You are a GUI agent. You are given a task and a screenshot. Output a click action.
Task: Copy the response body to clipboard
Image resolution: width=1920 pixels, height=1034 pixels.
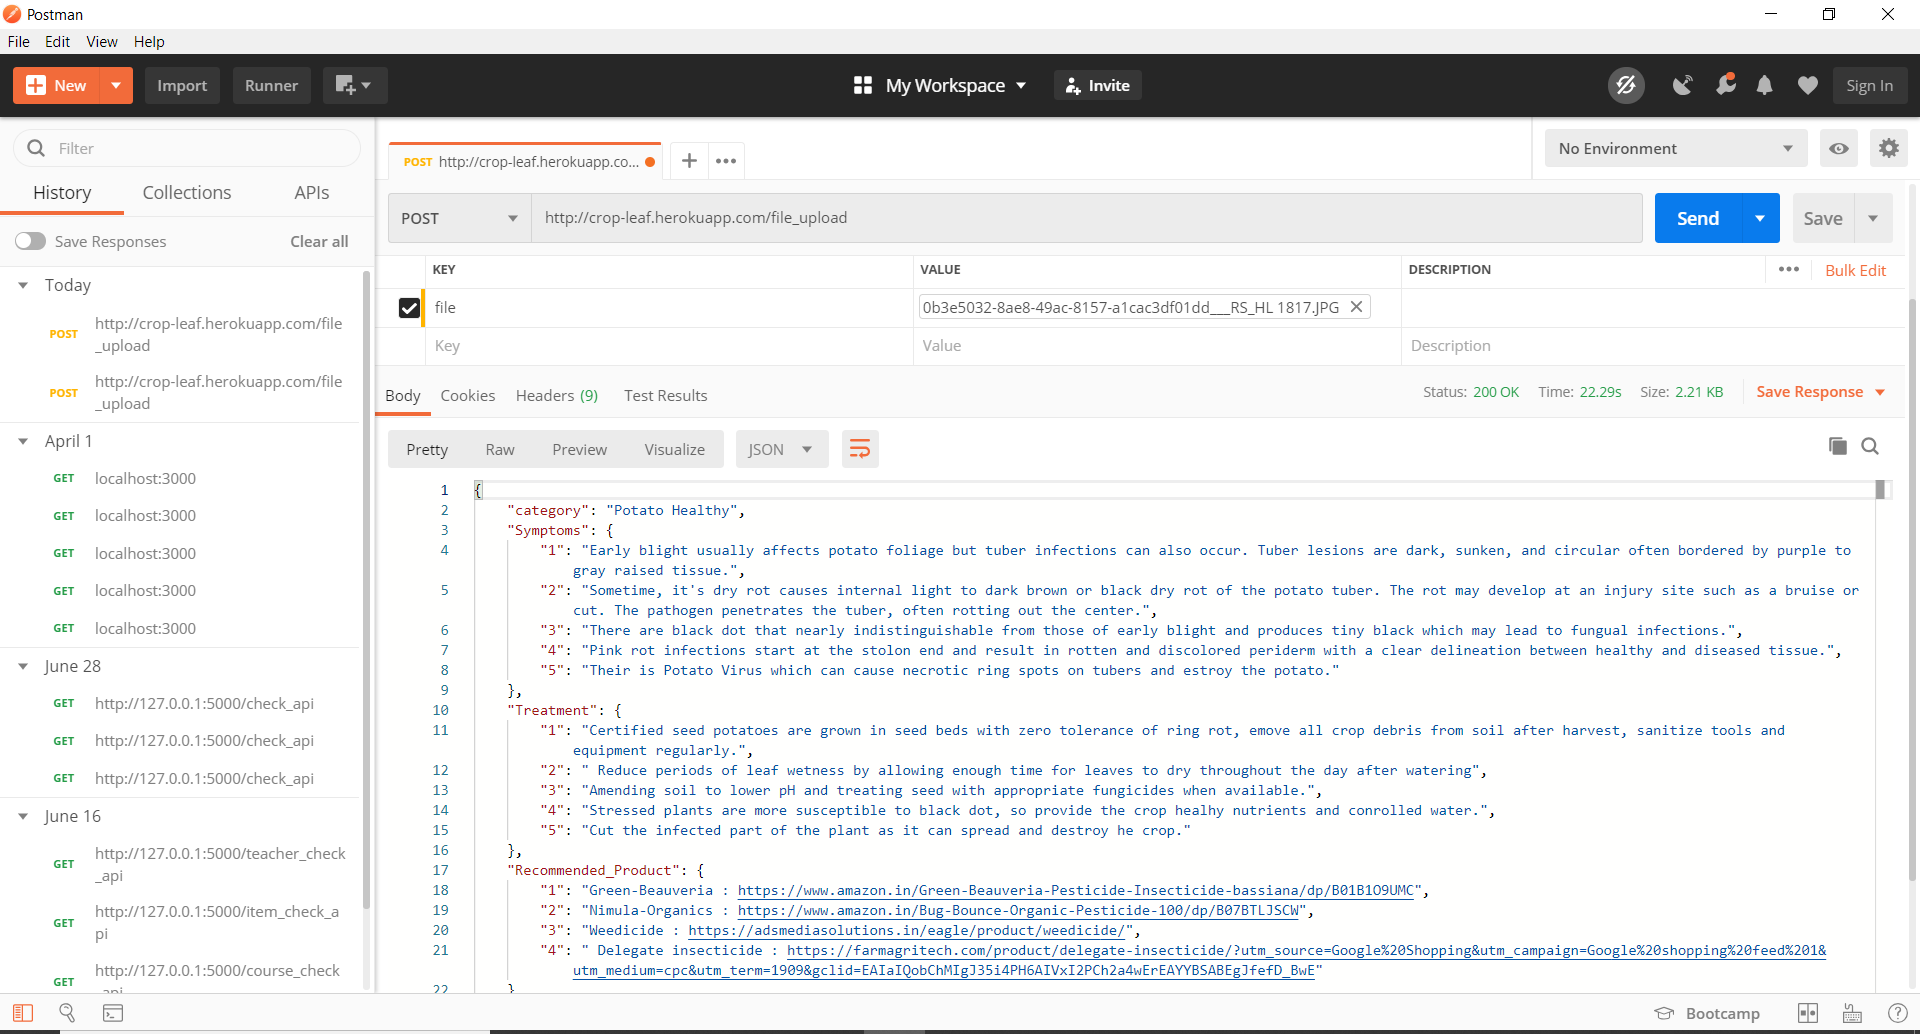click(1838, 446)
